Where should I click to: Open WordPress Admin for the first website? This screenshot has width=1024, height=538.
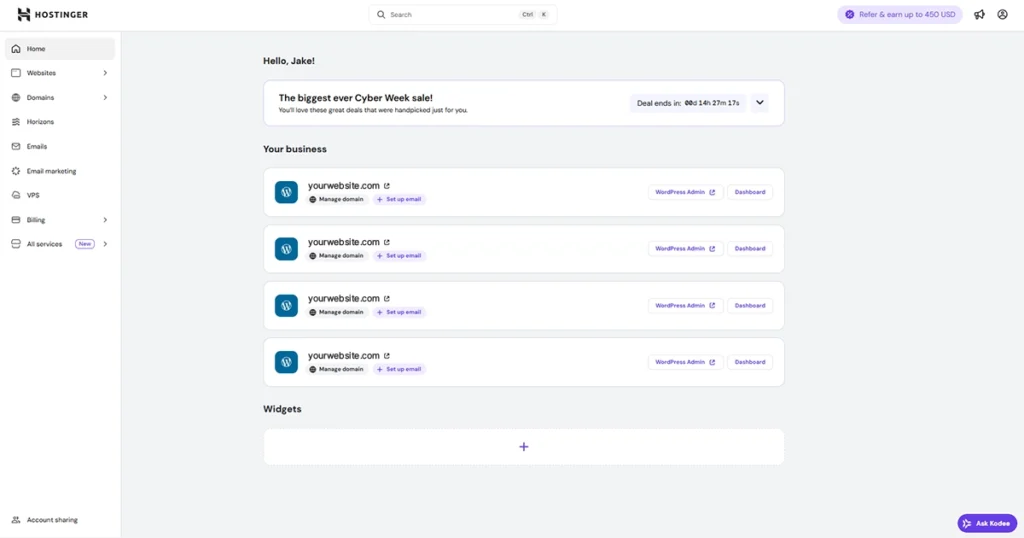tap(685, 192)
